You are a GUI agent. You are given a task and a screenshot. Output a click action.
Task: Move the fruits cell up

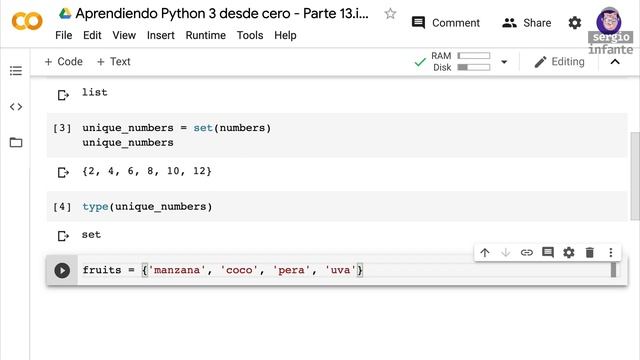click(485, 253)
